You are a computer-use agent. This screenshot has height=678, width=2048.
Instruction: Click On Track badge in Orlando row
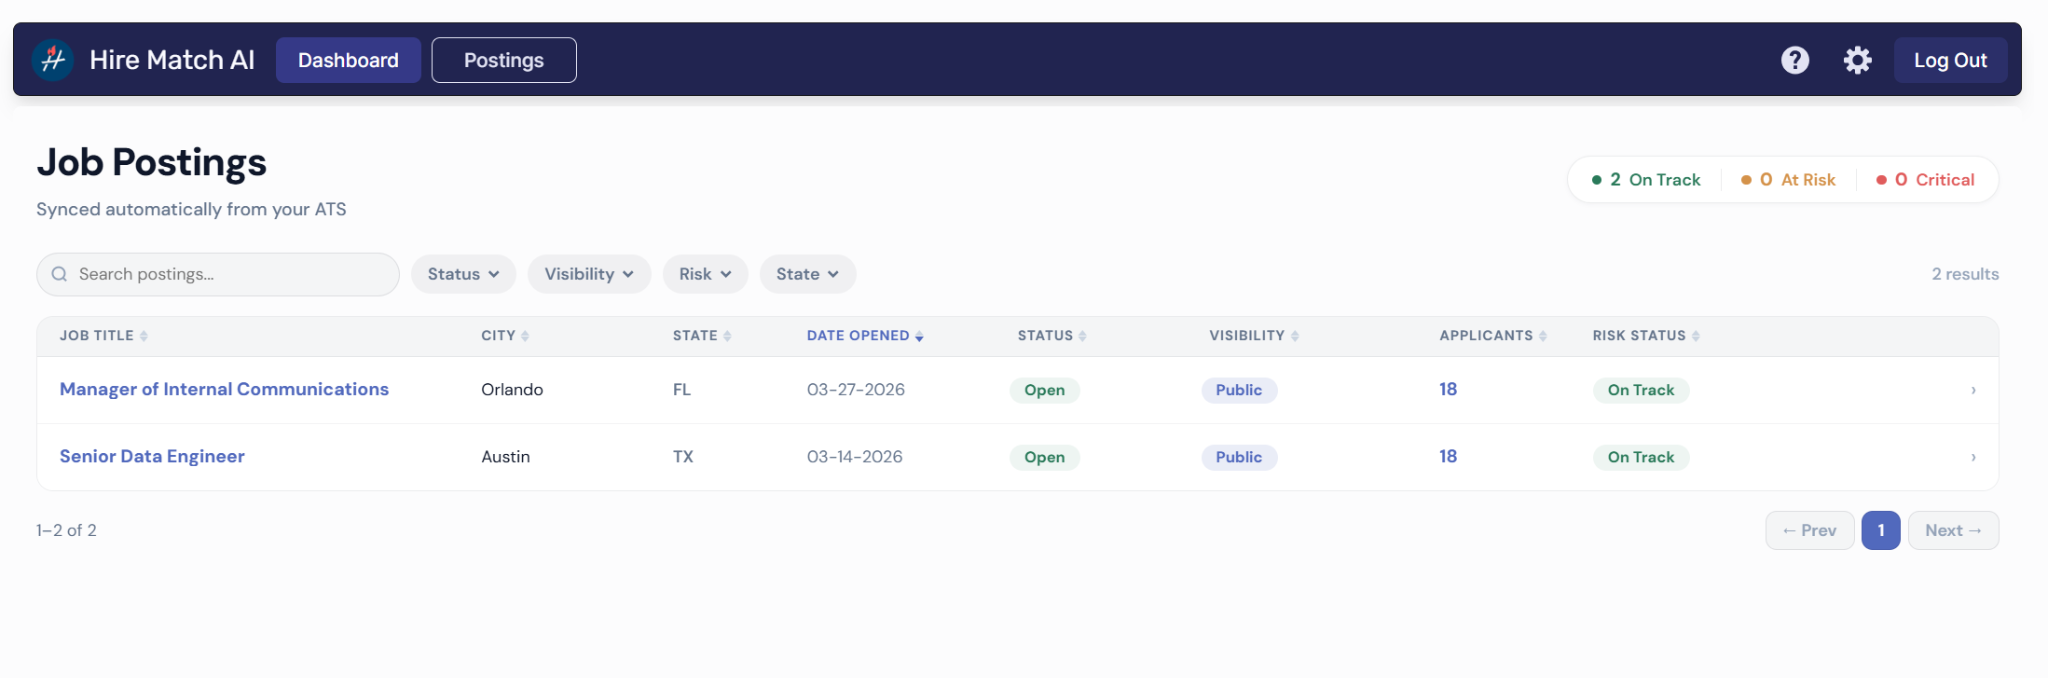(x=1641, y=390)
